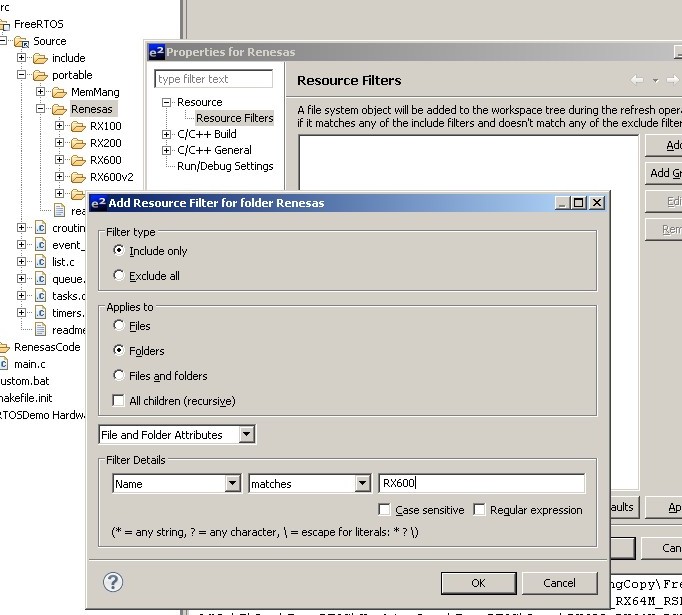Select Run/Debug Settings in properties tree
682x615 pixels.
tap(225, 166)
